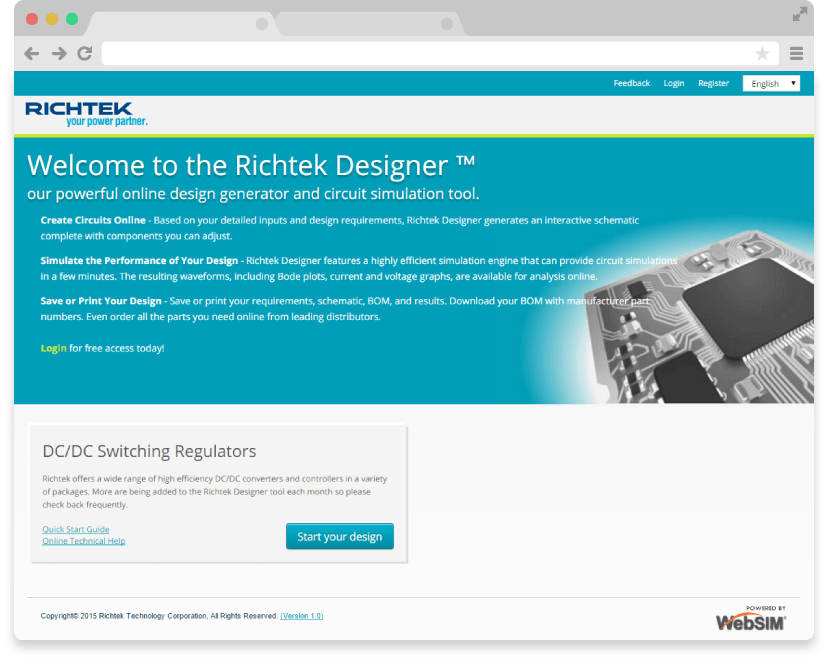The width and height of the screenshot is (827, 667).
Task: Expand the English language dropdown
Action: coord(771,83)
